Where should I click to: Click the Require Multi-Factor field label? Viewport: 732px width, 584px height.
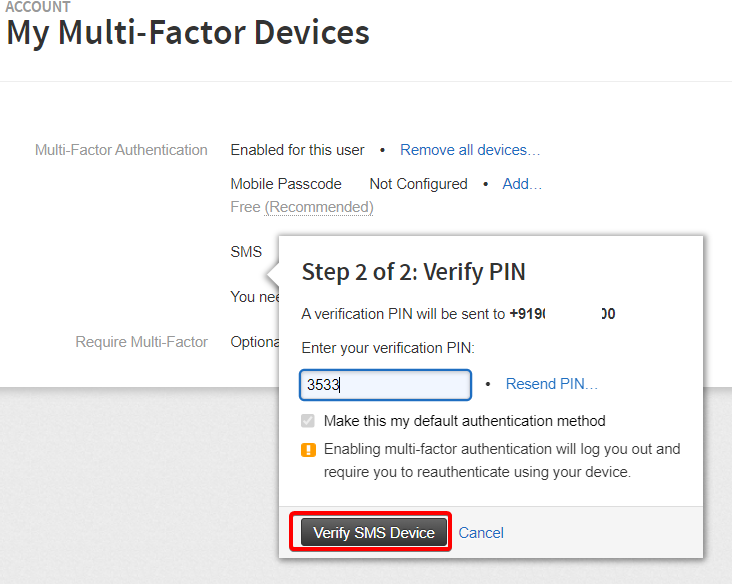[141, 342]
